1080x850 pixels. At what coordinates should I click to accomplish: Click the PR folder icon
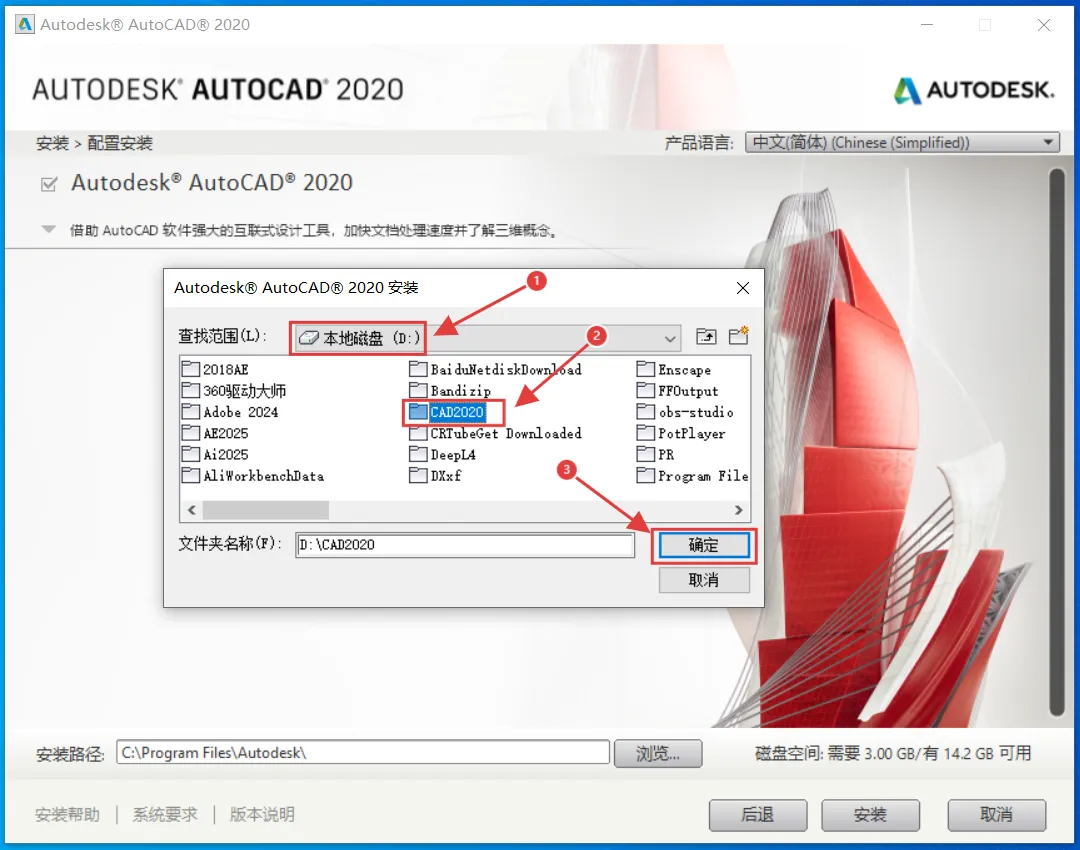[x=645, y=455]
